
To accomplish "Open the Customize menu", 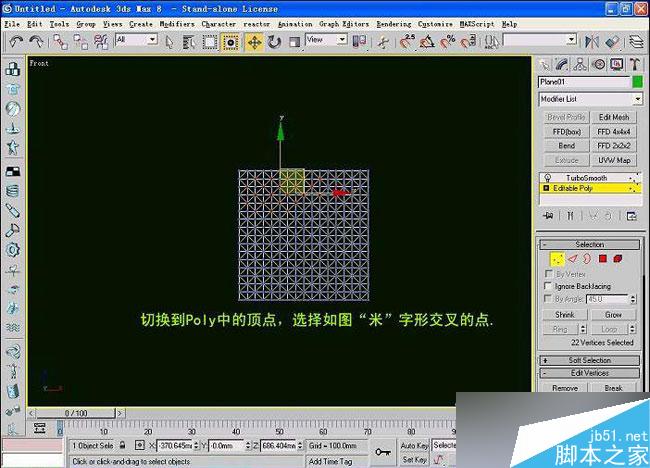I will point(435,24).
